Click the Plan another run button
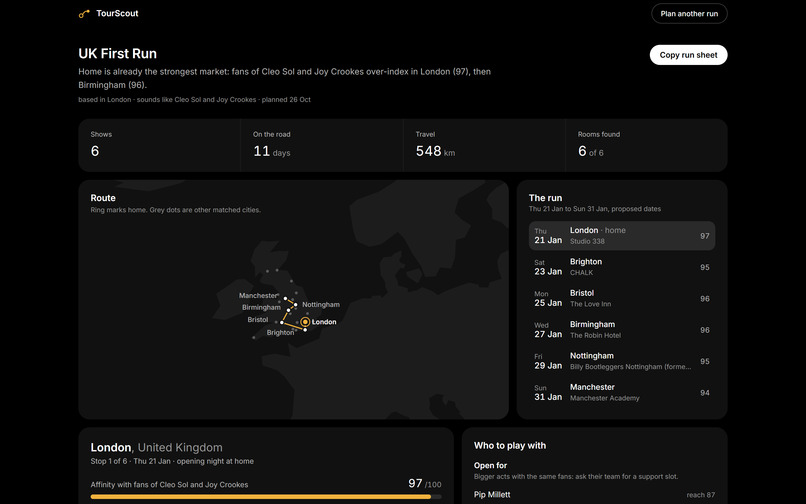The image size is (806, 504). pyautogui.click(x=689, y=14)
